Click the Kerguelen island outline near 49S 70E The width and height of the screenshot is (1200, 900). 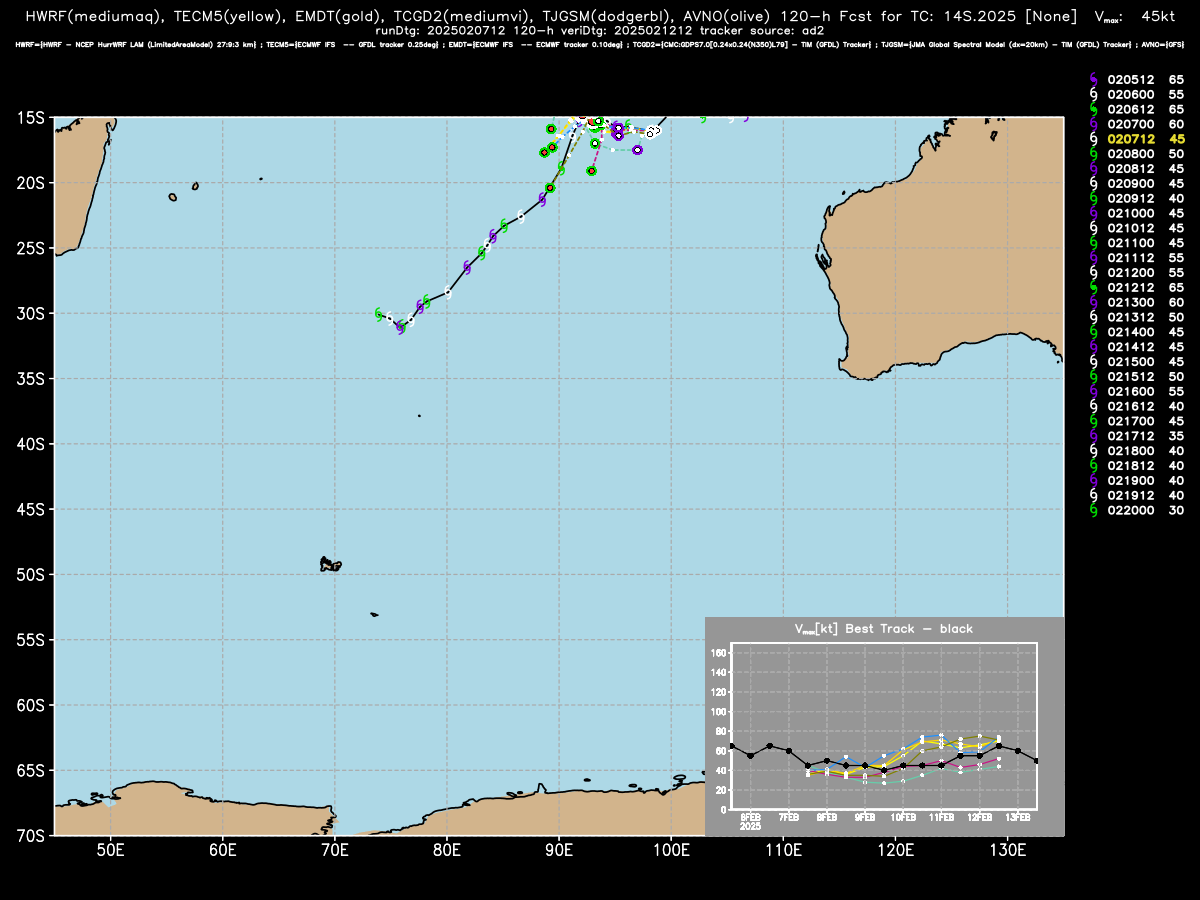(x=329, y=564)
